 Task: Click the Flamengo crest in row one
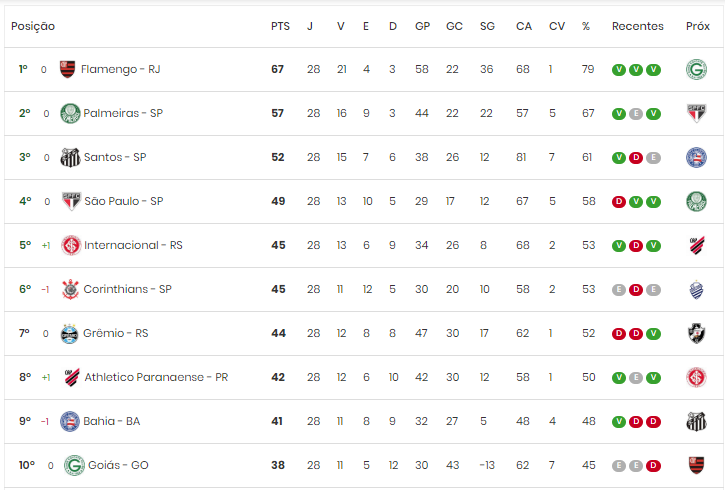coord(68,69)
